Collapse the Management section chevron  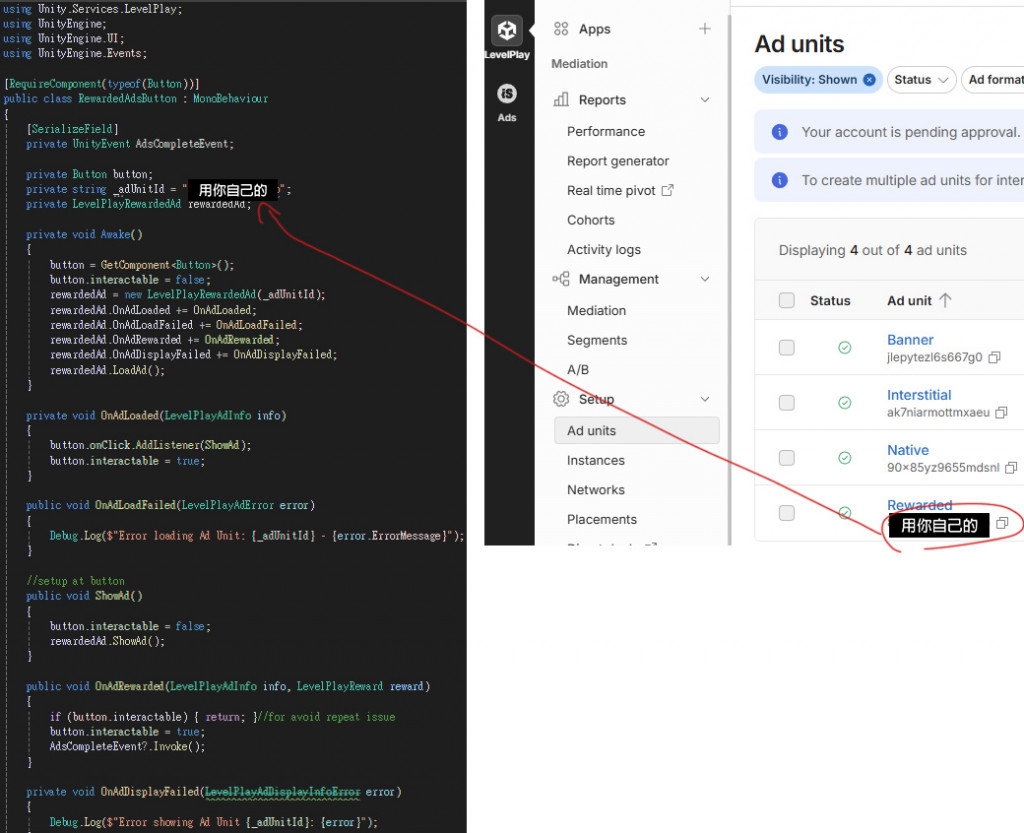click(705, 279)
